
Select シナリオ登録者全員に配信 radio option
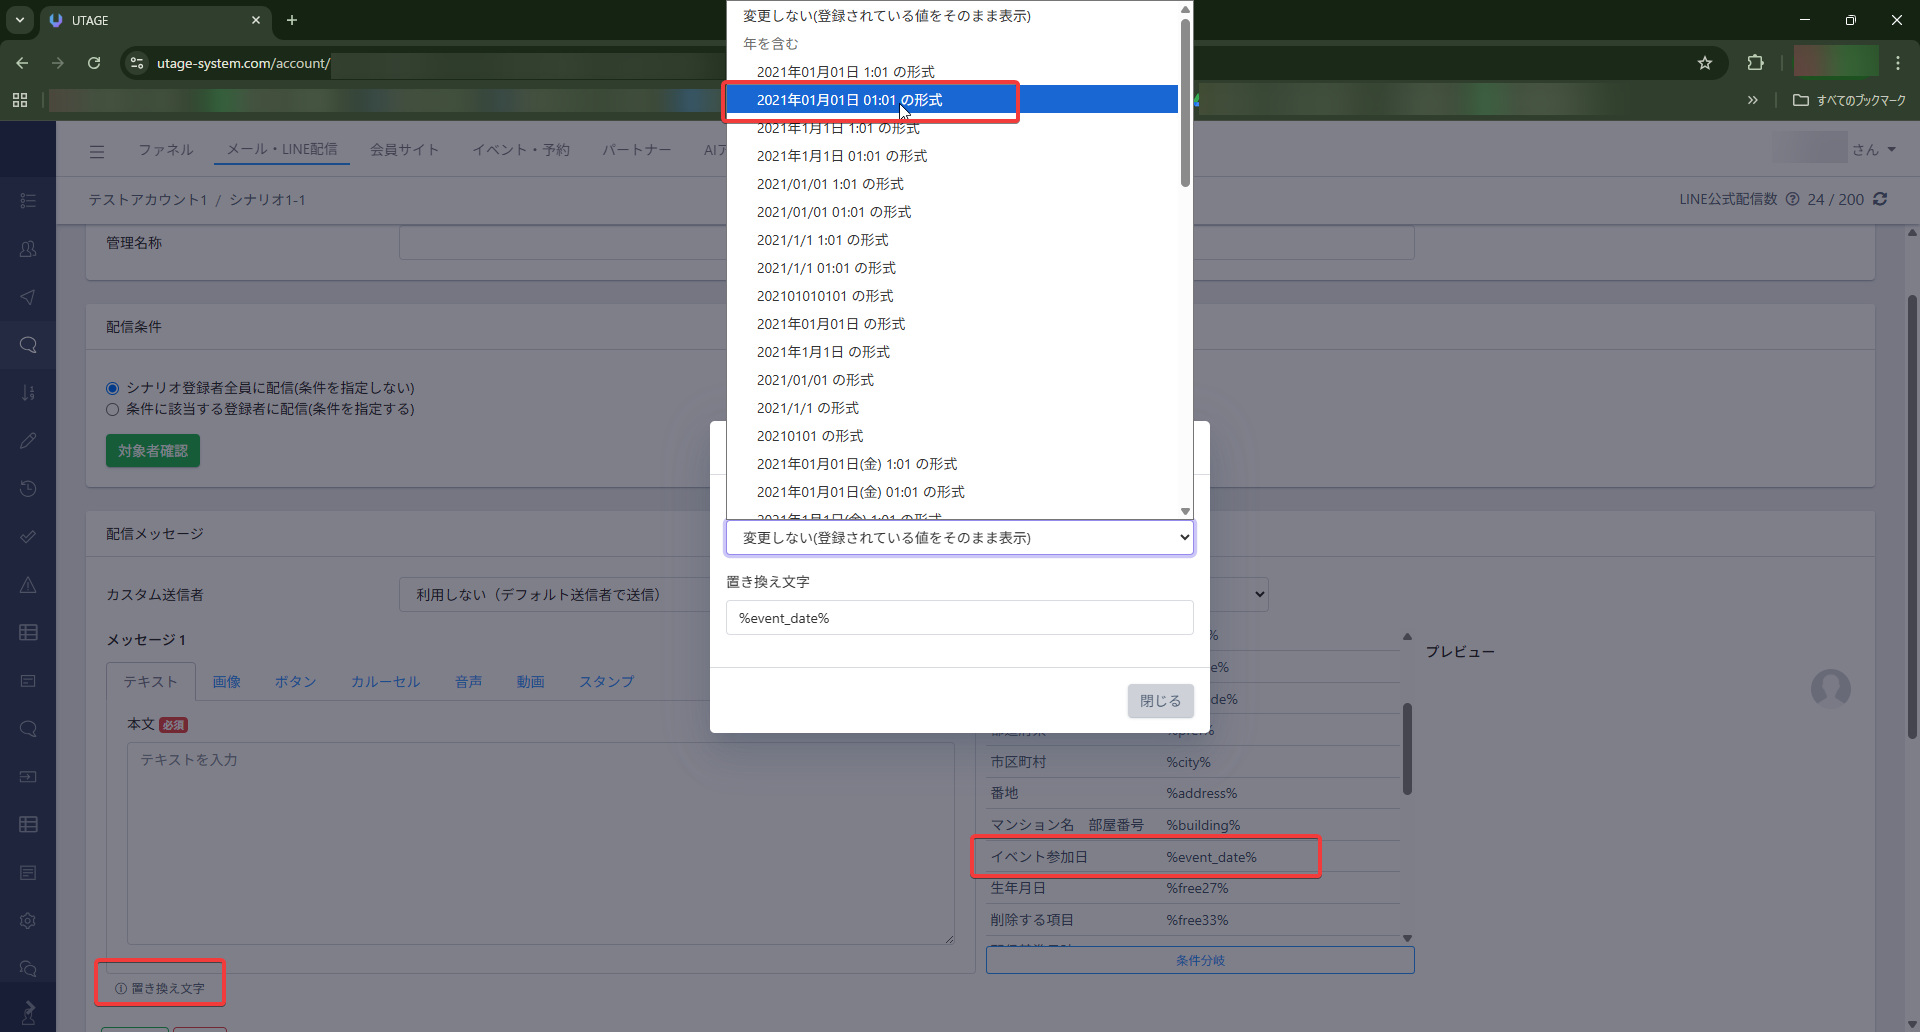113,388
